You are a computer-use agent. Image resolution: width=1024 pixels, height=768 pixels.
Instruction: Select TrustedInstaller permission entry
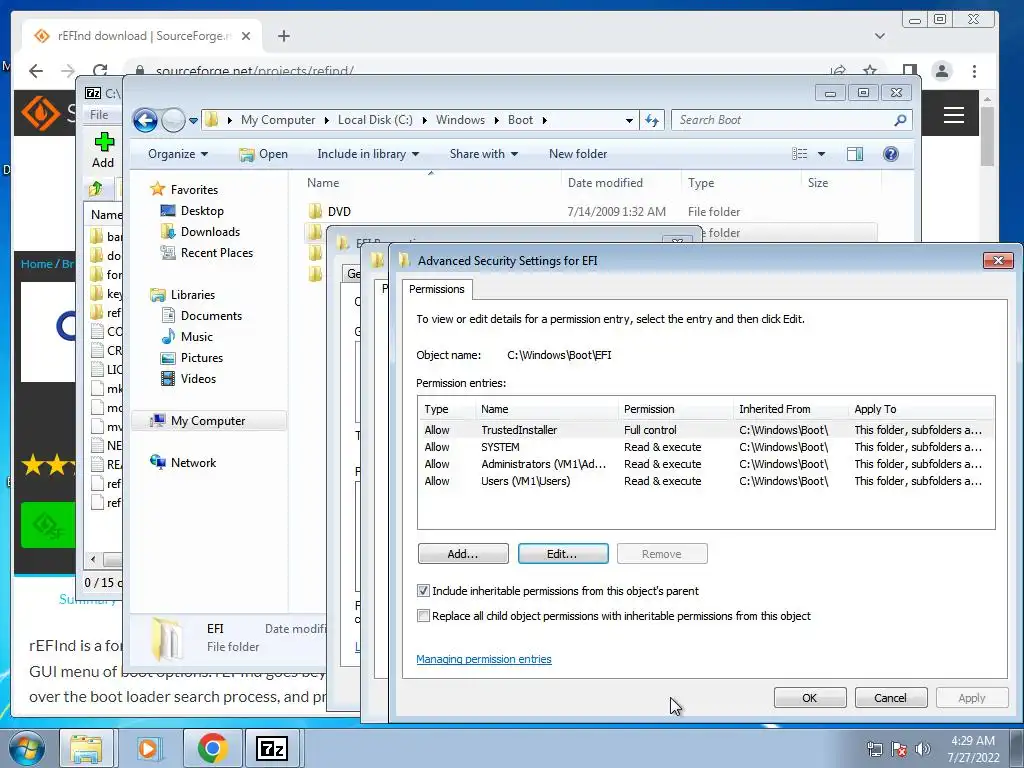pos(705,430)
